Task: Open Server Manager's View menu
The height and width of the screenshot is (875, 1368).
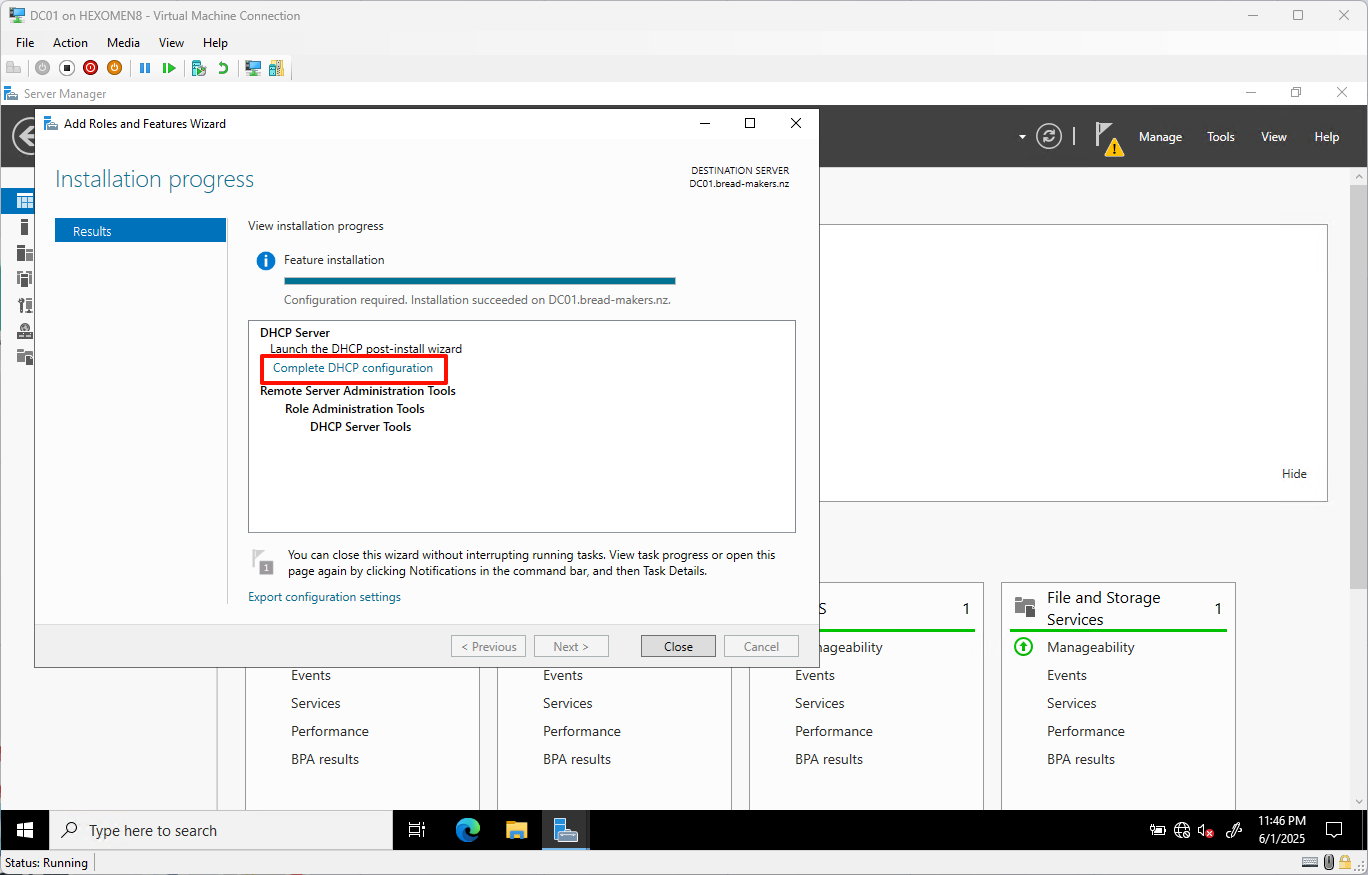Action: tap(1273, 137)
